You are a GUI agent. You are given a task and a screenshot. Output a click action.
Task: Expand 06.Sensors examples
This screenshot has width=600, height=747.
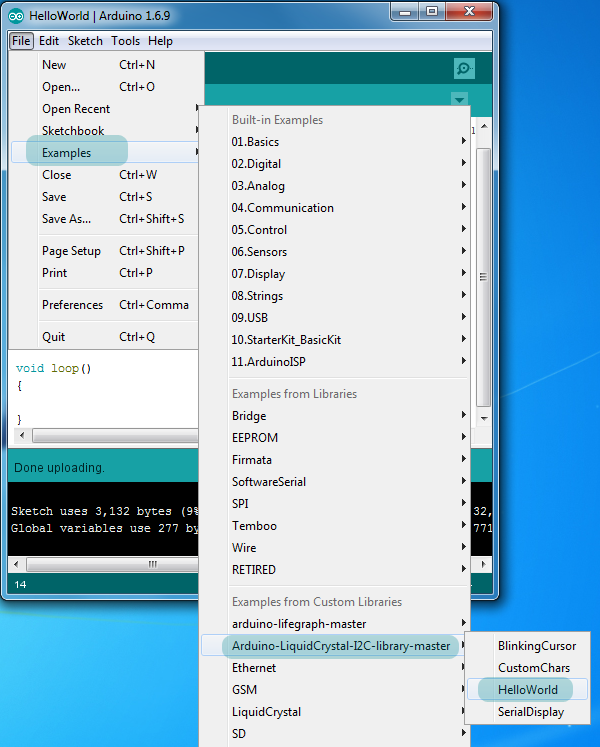(x=335, y=252)
